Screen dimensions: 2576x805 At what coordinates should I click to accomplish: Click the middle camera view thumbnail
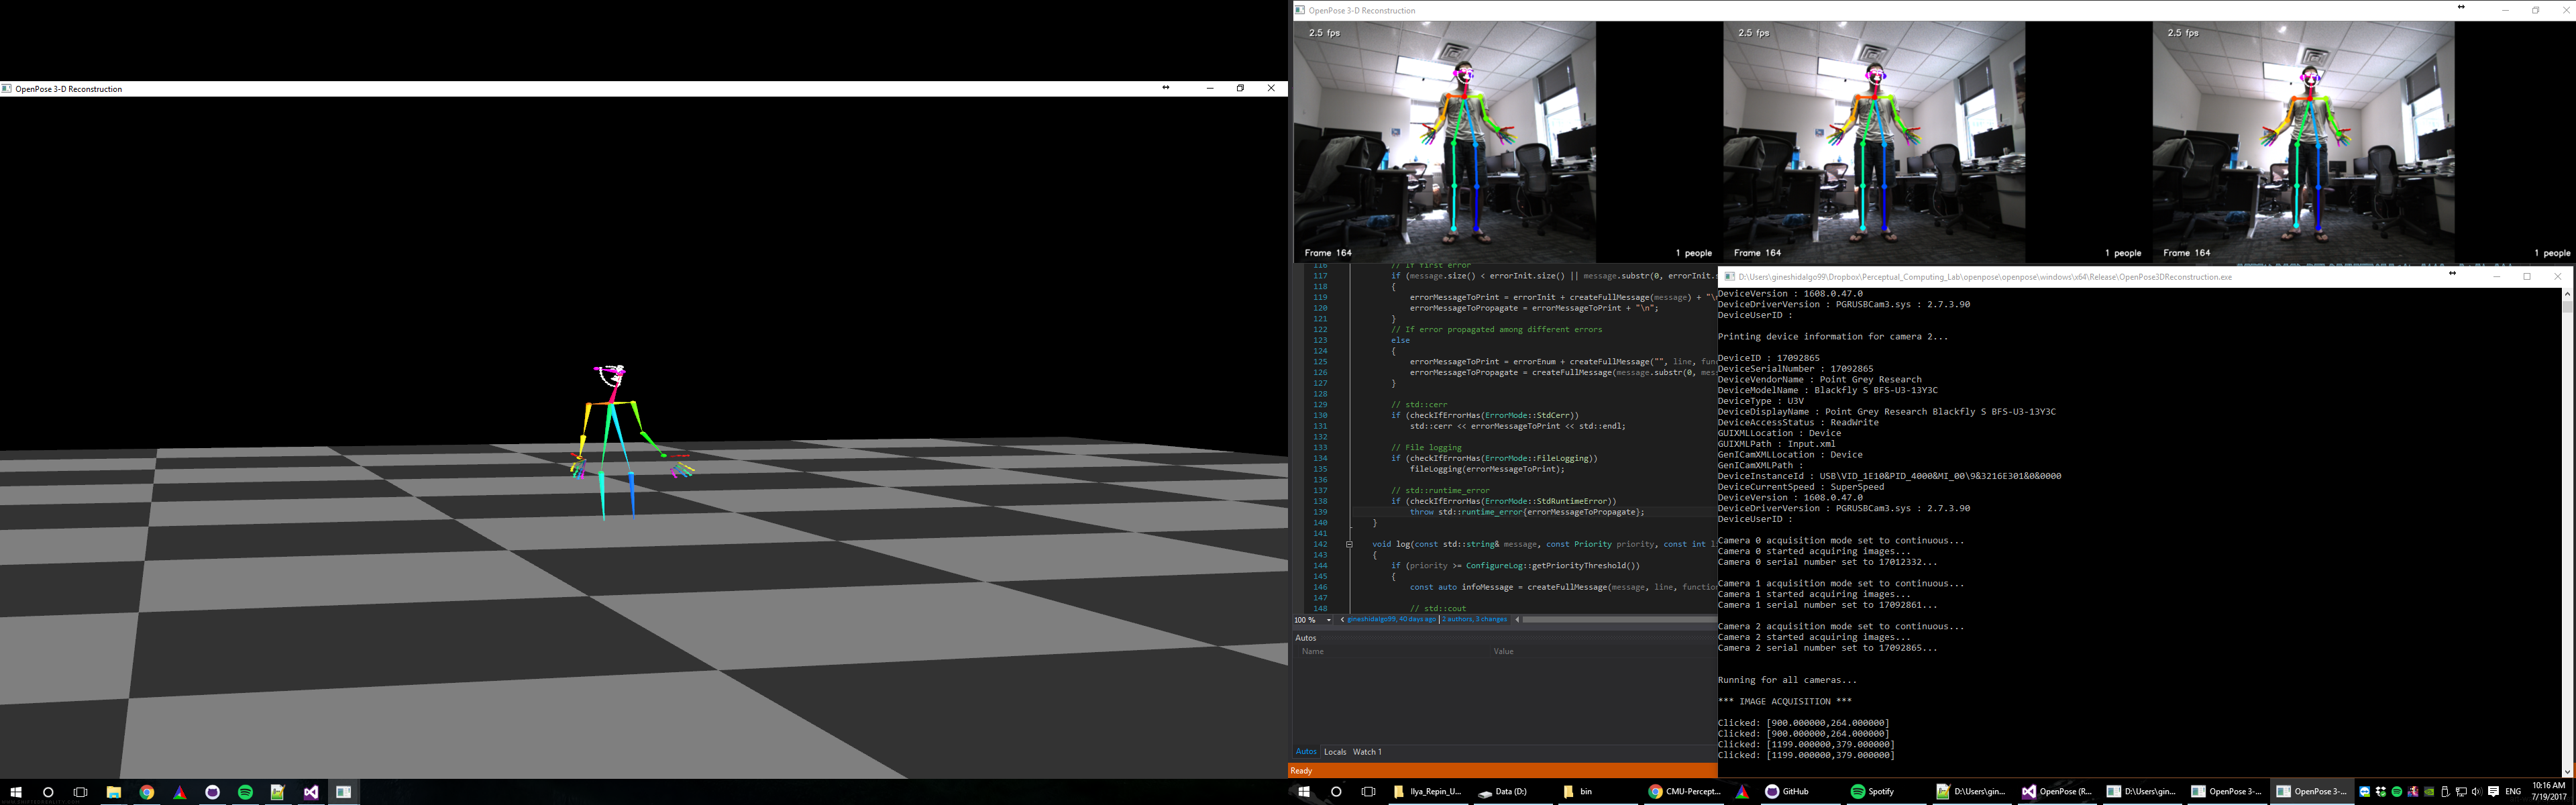[1874, 141]
